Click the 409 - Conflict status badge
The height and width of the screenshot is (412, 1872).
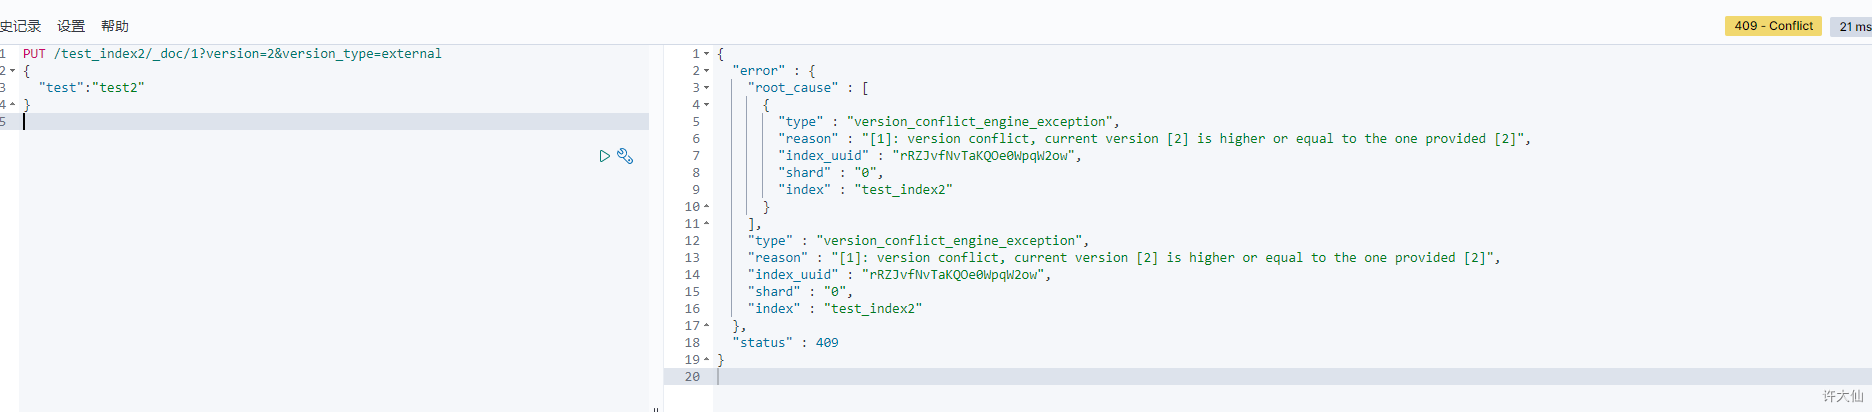pyautogui.click(x=1773, y=26)
